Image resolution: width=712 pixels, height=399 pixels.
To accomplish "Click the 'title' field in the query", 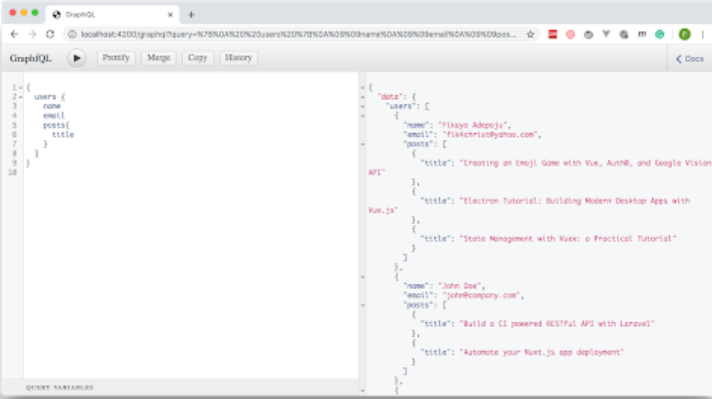I will coord(63,135).
